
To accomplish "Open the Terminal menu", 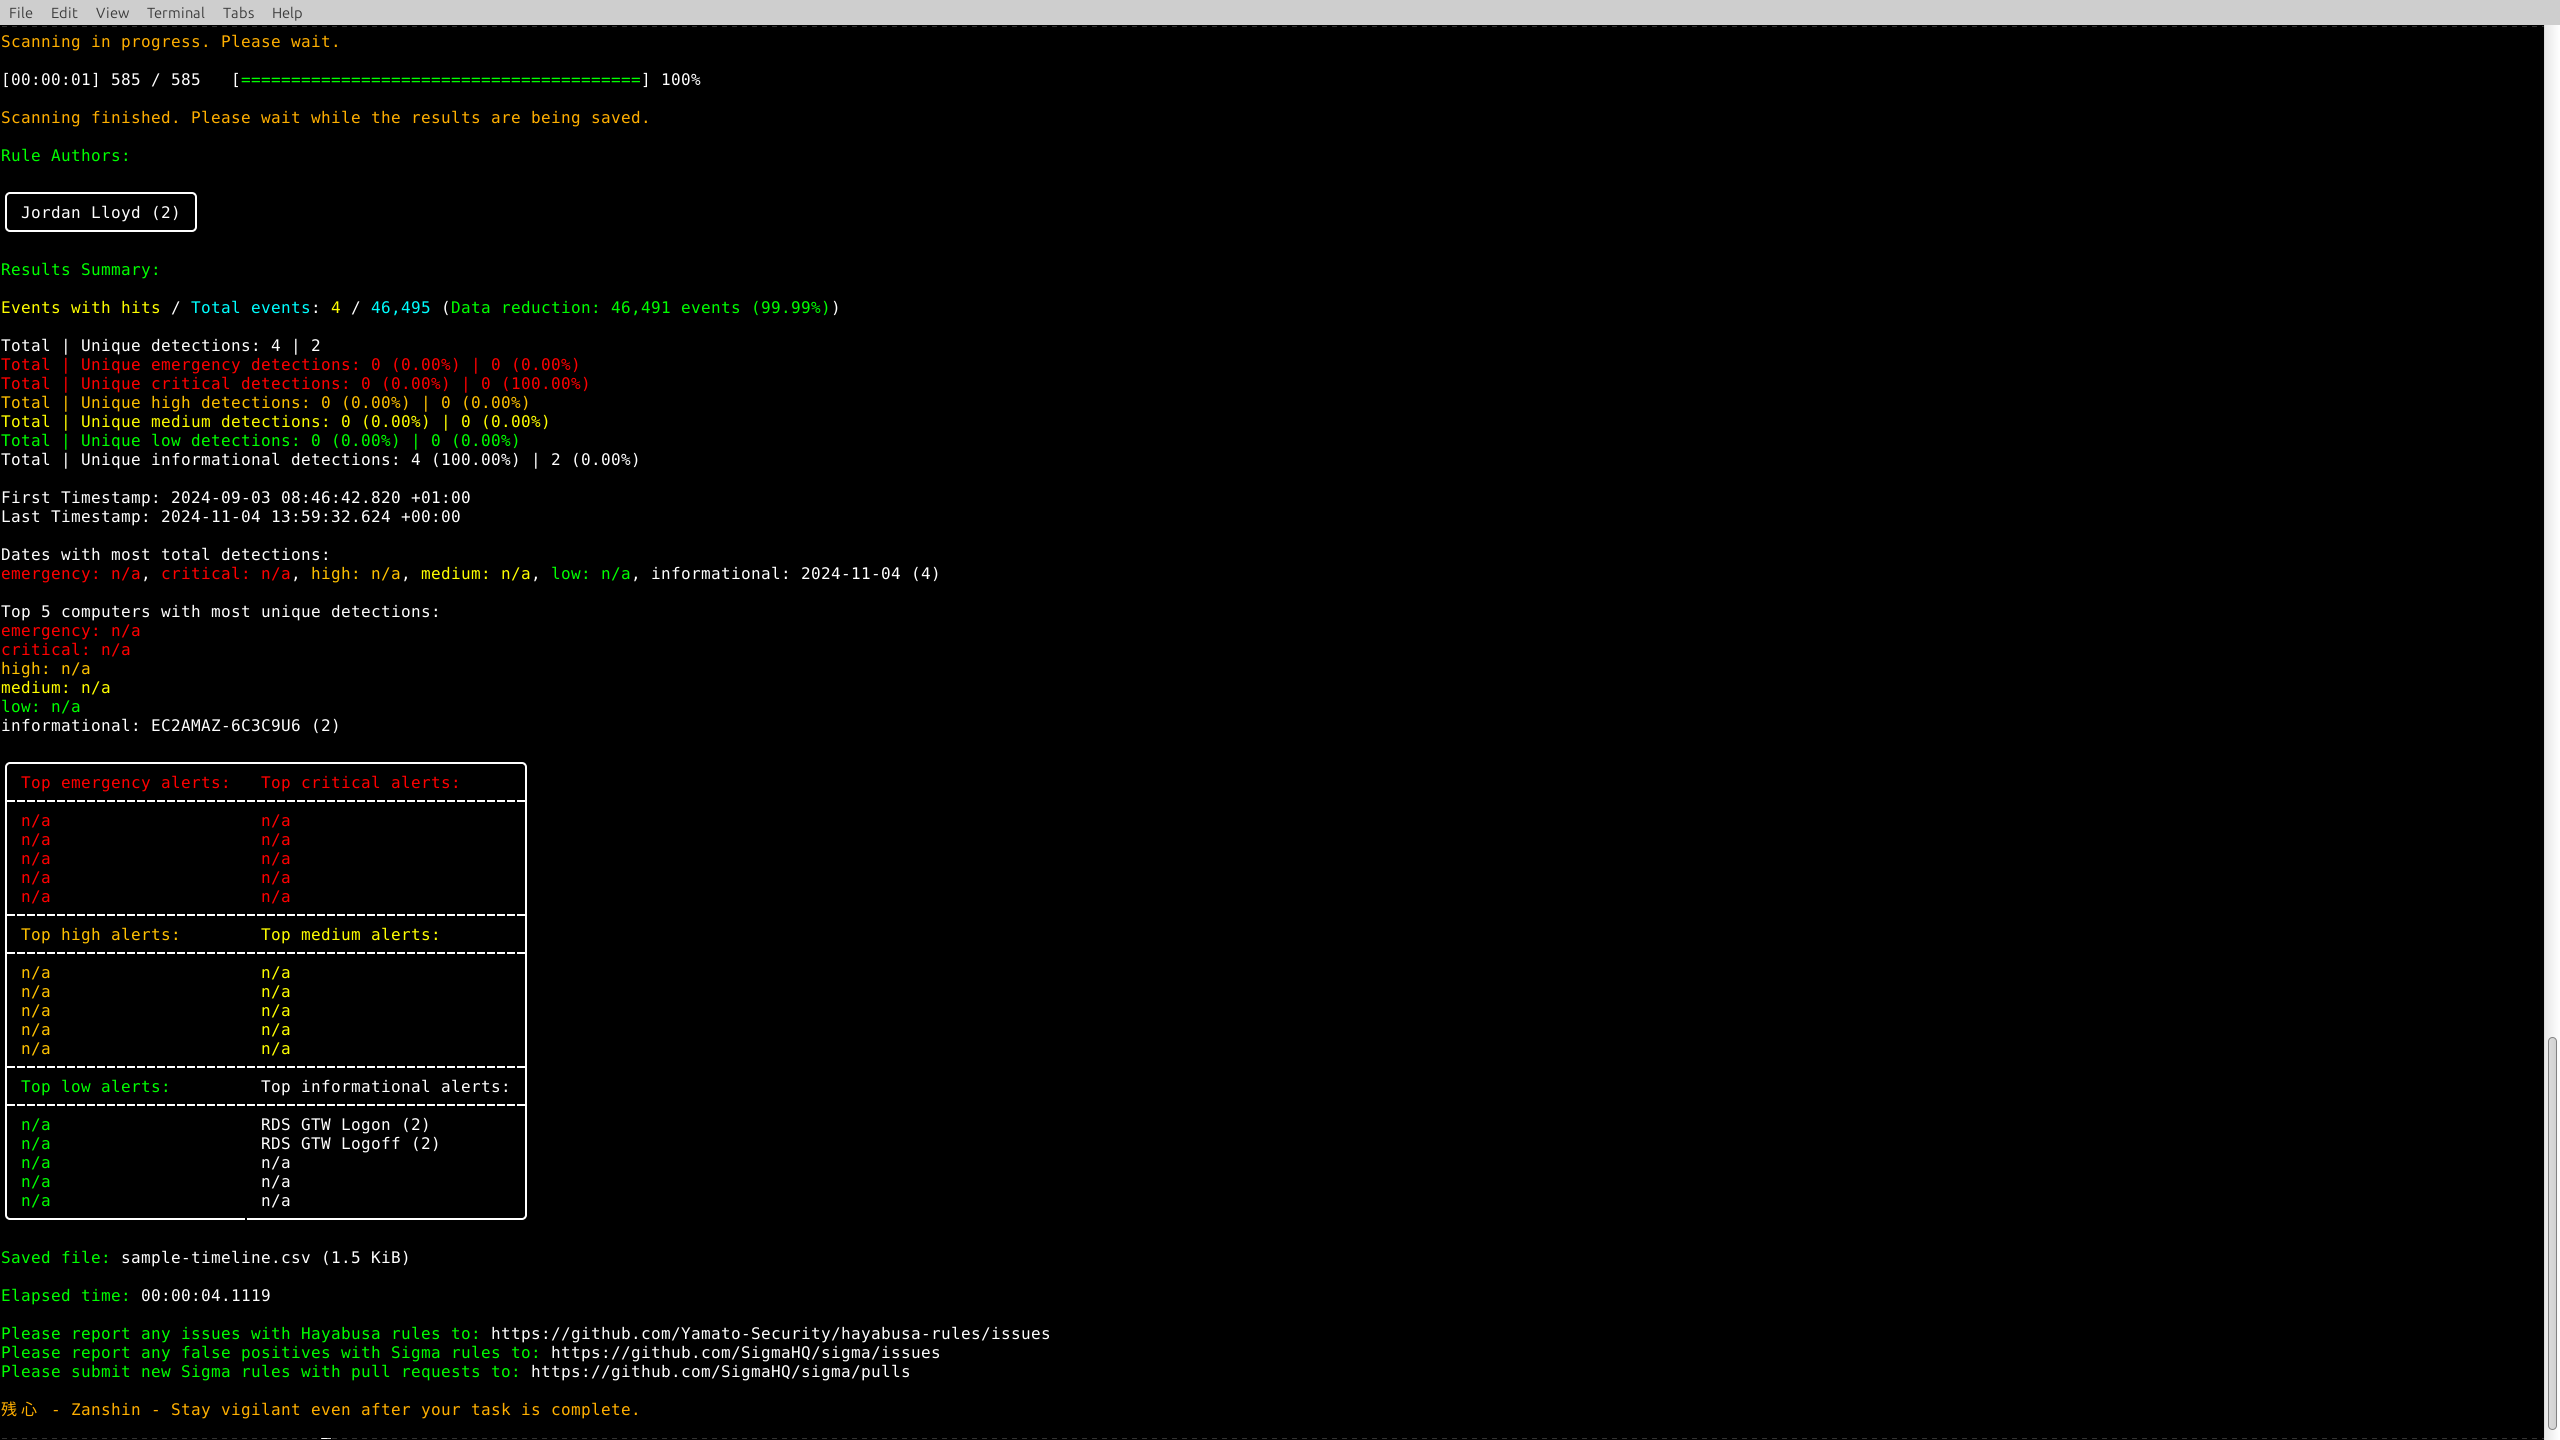I will [175, 13].
